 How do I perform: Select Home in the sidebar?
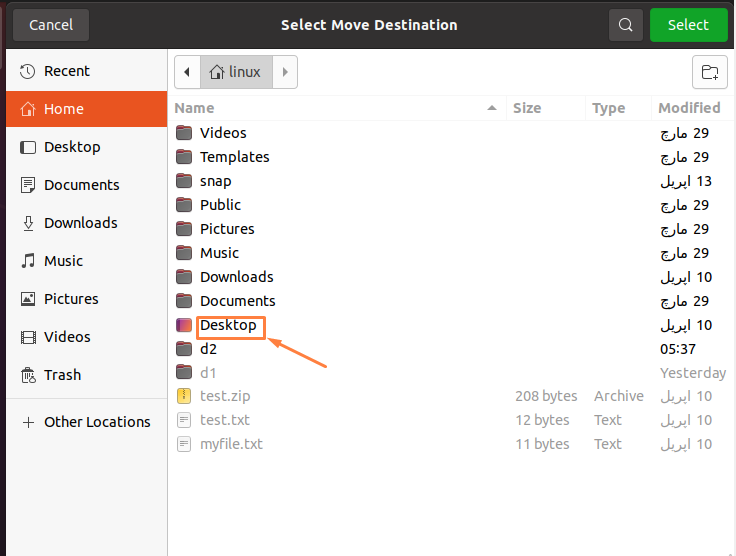[87, 109]
